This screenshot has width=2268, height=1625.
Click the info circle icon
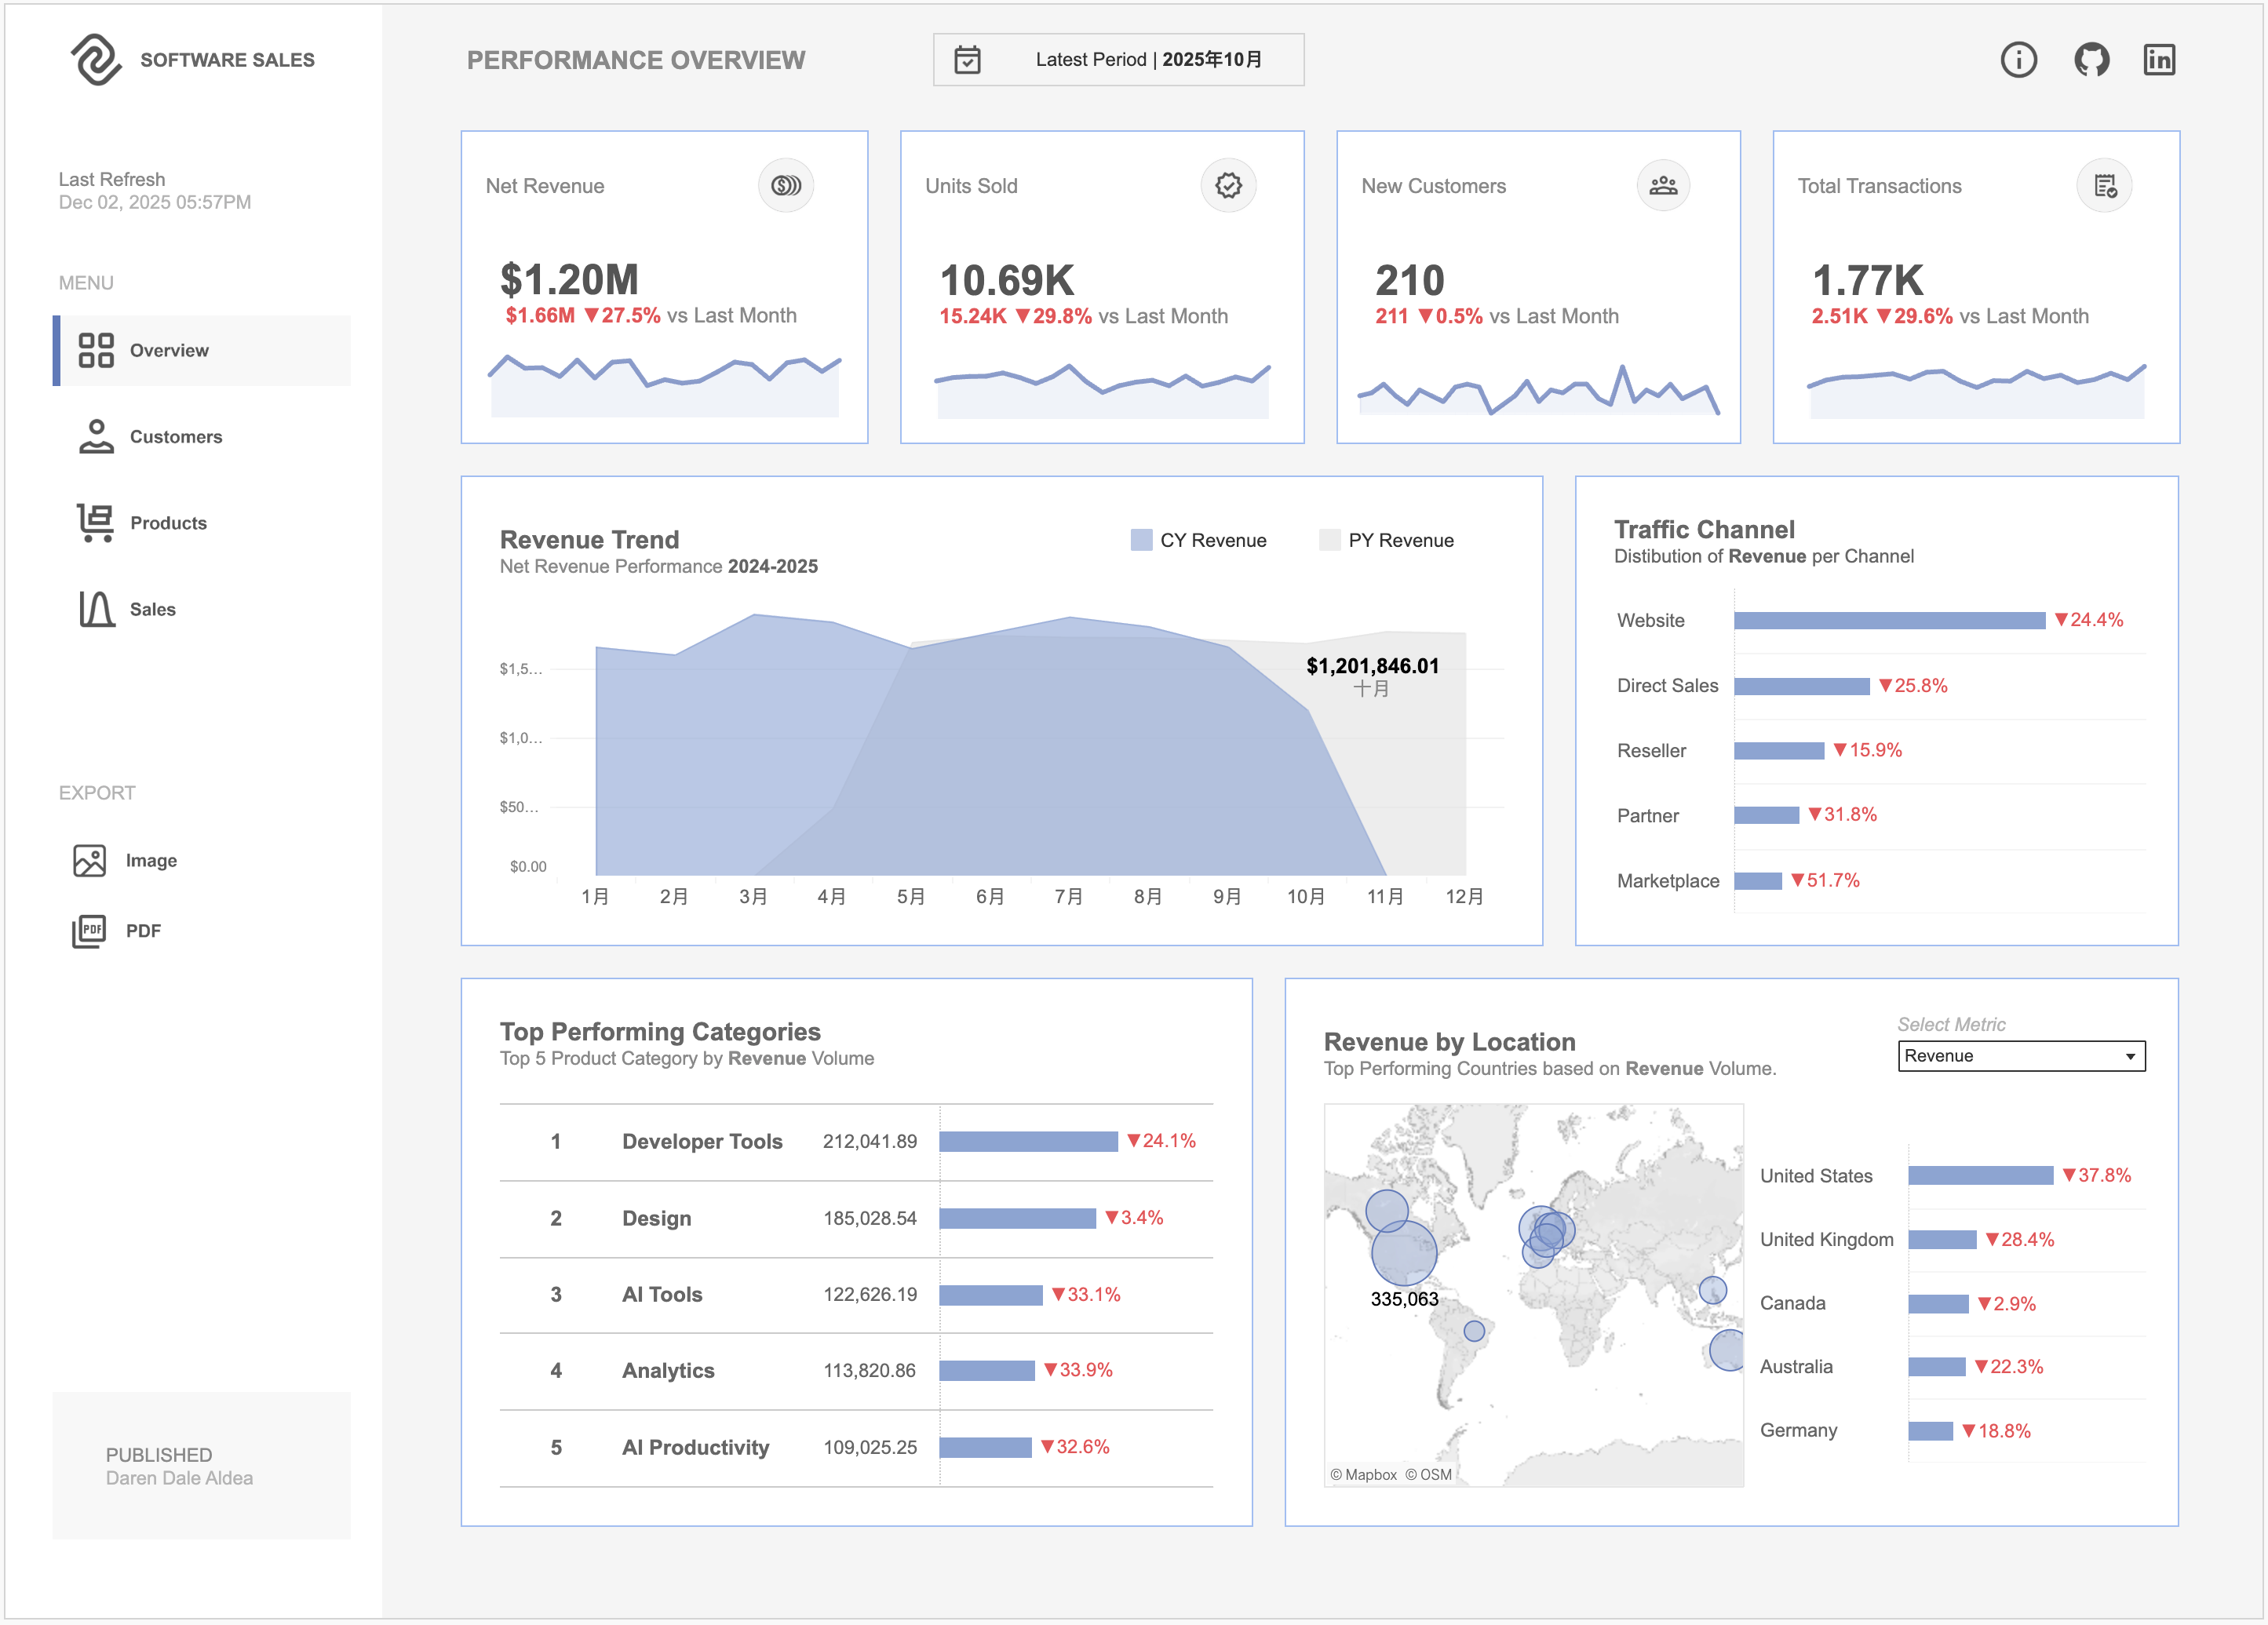tap(2018, 60)
